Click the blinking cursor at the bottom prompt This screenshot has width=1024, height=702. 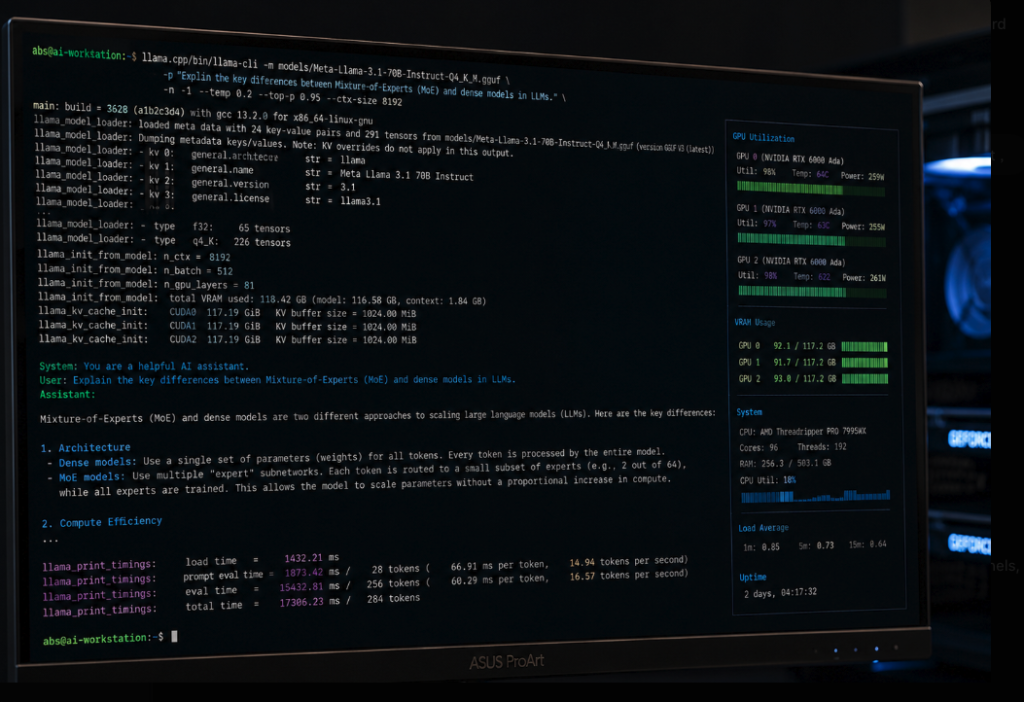[174, 637]
